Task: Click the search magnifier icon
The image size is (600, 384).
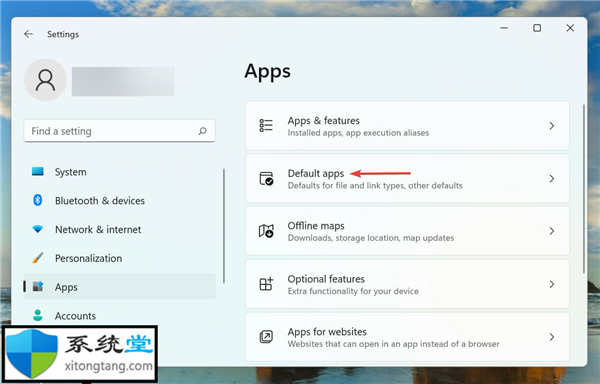Action: point(202,131)
